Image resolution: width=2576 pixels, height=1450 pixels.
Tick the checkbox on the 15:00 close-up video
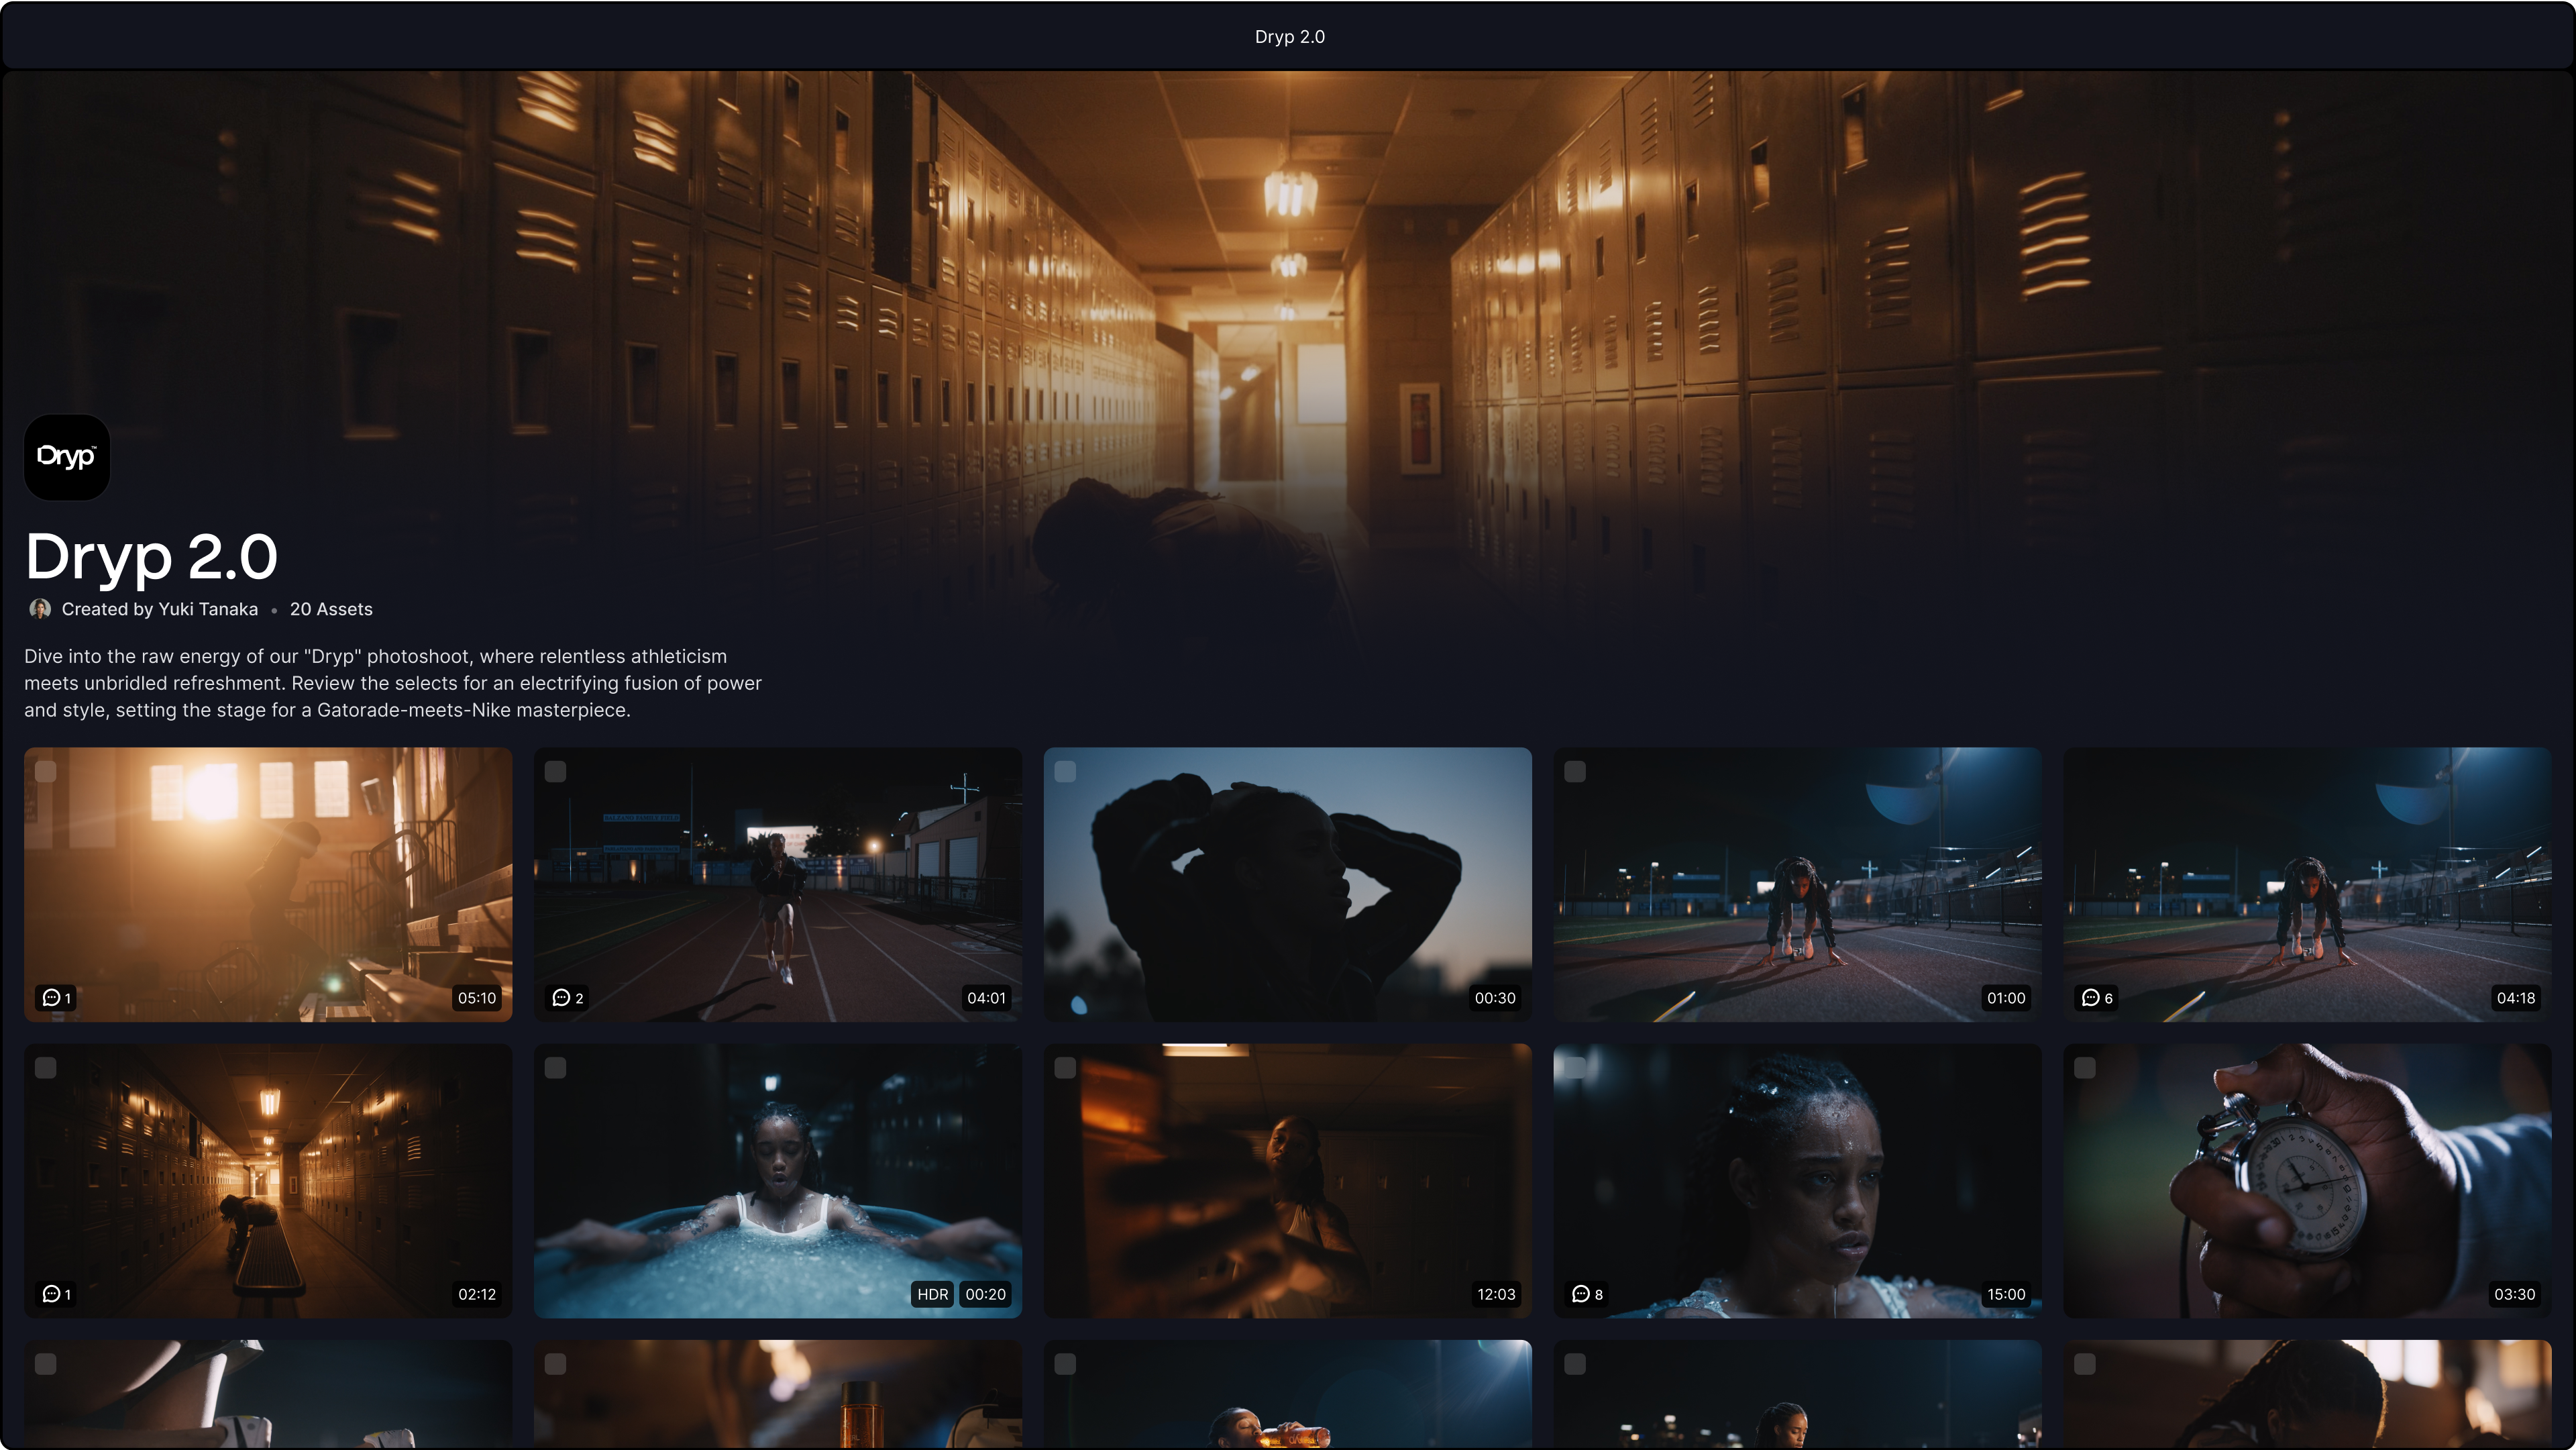click(x=1575, y=1068)
